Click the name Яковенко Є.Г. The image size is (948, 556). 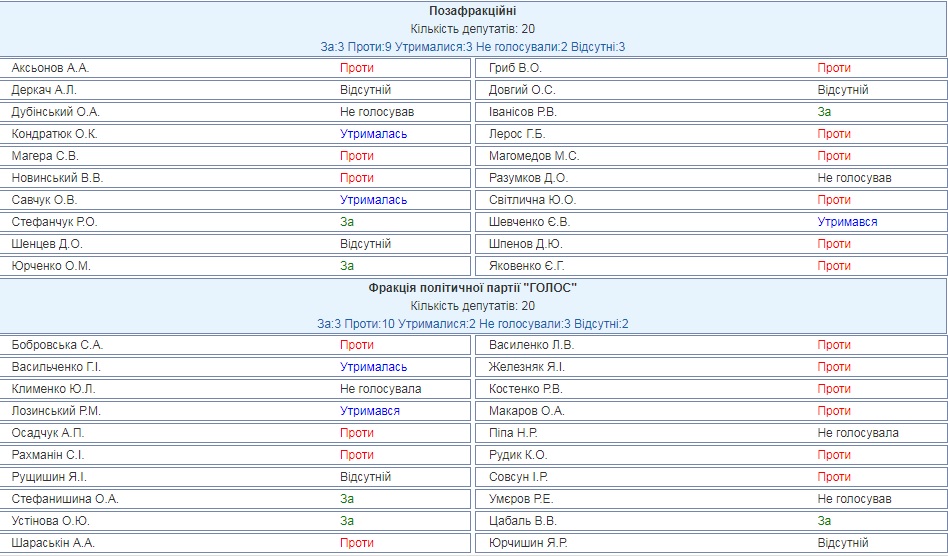tap(527, 266)
